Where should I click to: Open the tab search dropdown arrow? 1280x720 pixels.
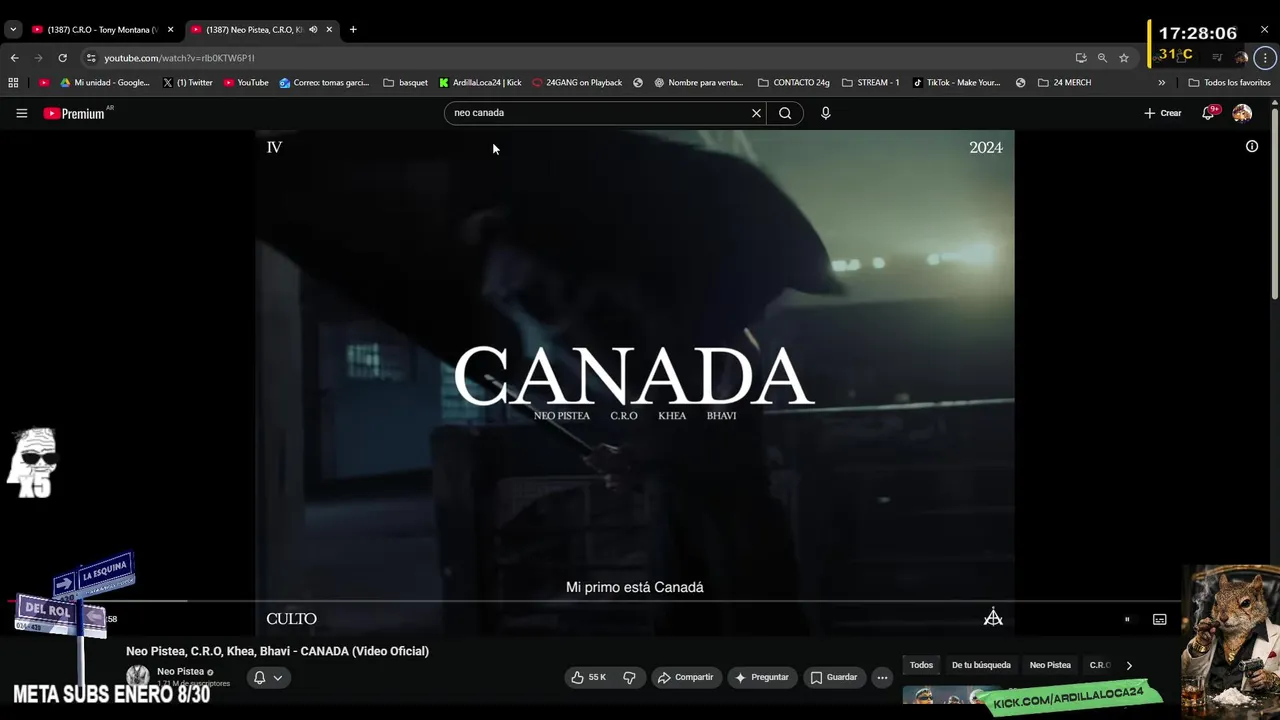[x=13, y=30]
